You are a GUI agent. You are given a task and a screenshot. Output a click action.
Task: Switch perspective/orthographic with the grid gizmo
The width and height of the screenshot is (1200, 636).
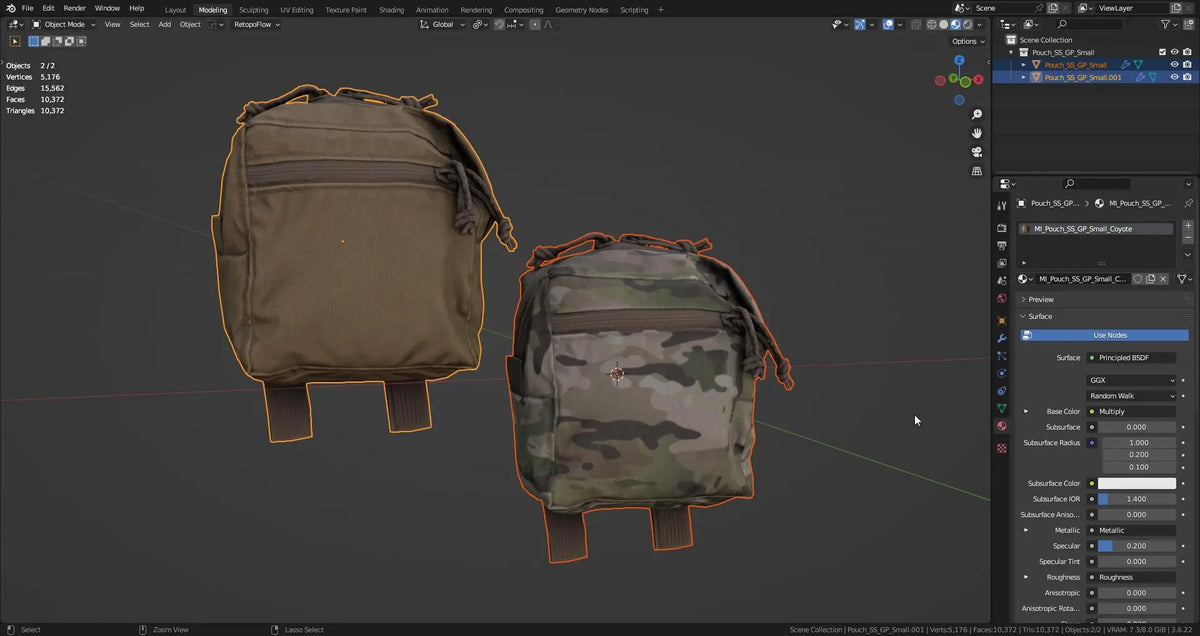coord(977,171)
